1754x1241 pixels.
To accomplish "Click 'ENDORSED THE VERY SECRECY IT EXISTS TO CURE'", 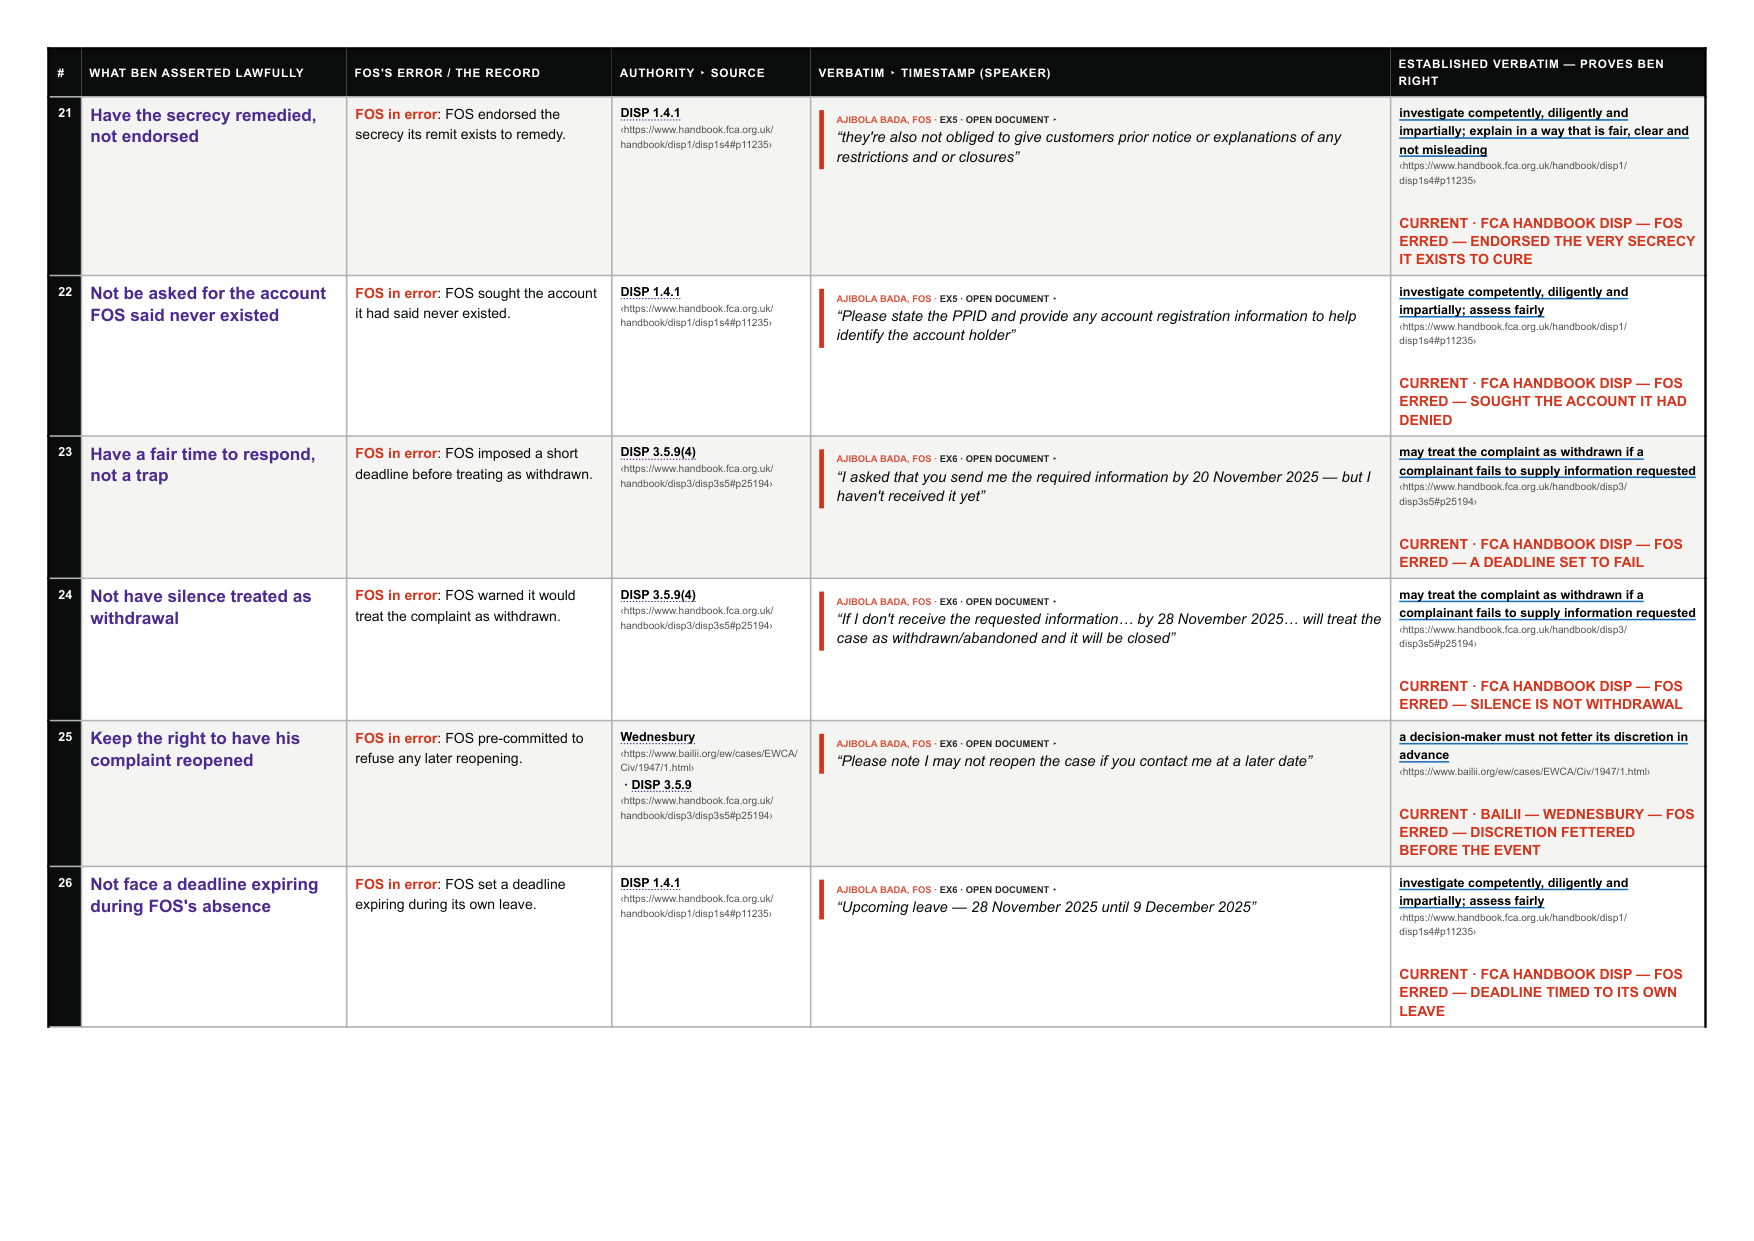I will coord(1547,250).
